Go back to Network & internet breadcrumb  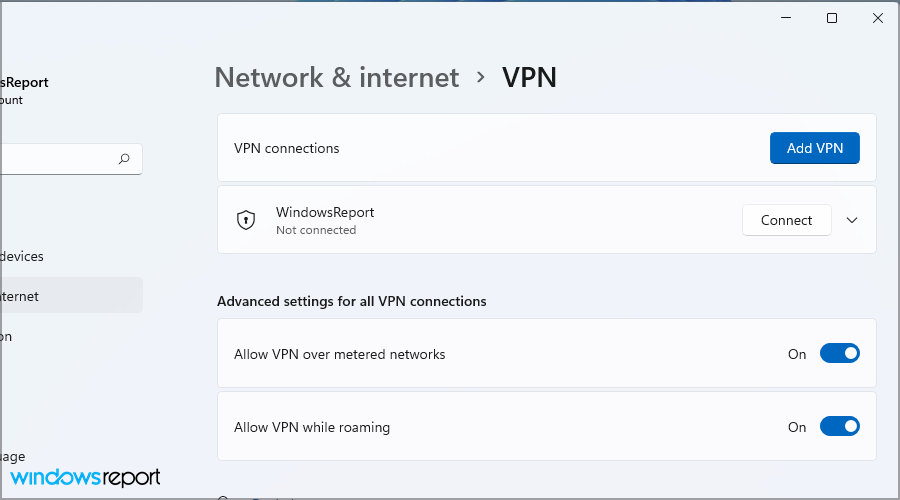coord(337,77)
